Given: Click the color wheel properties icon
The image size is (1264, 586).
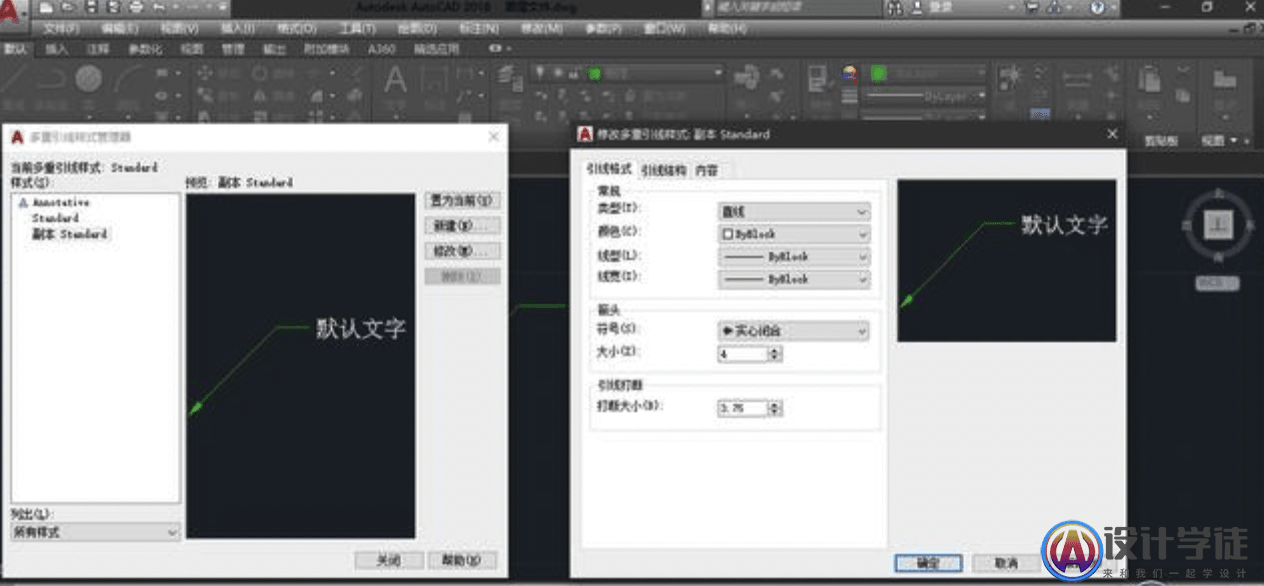Looking at the screenshot, I should (x=850, y=74).
